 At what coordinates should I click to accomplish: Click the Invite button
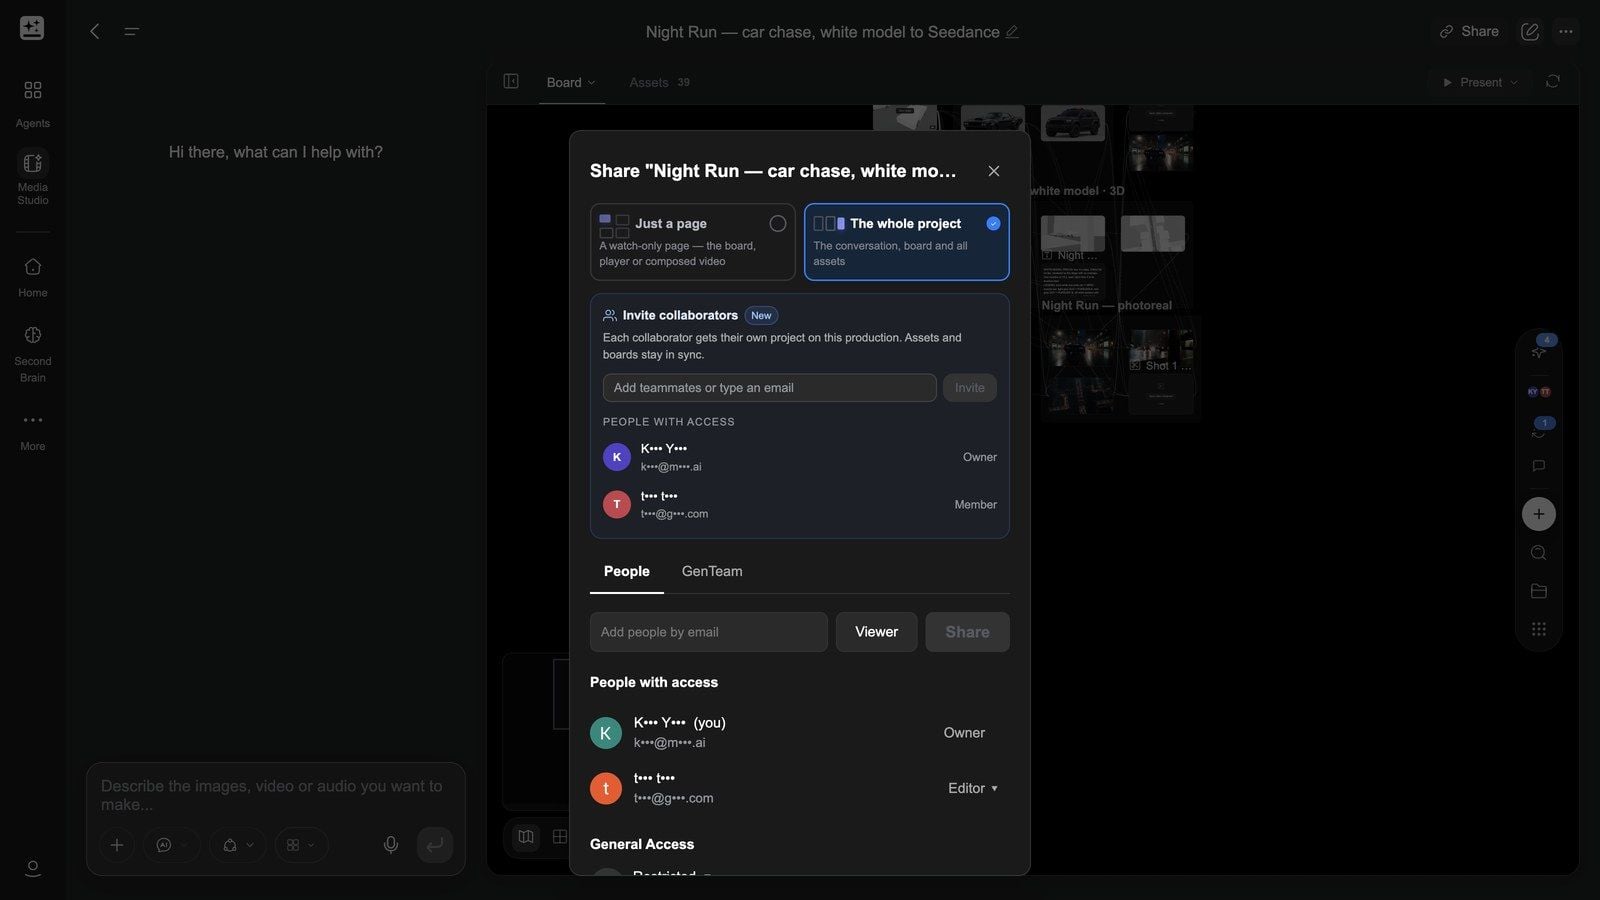pos(969,388)
